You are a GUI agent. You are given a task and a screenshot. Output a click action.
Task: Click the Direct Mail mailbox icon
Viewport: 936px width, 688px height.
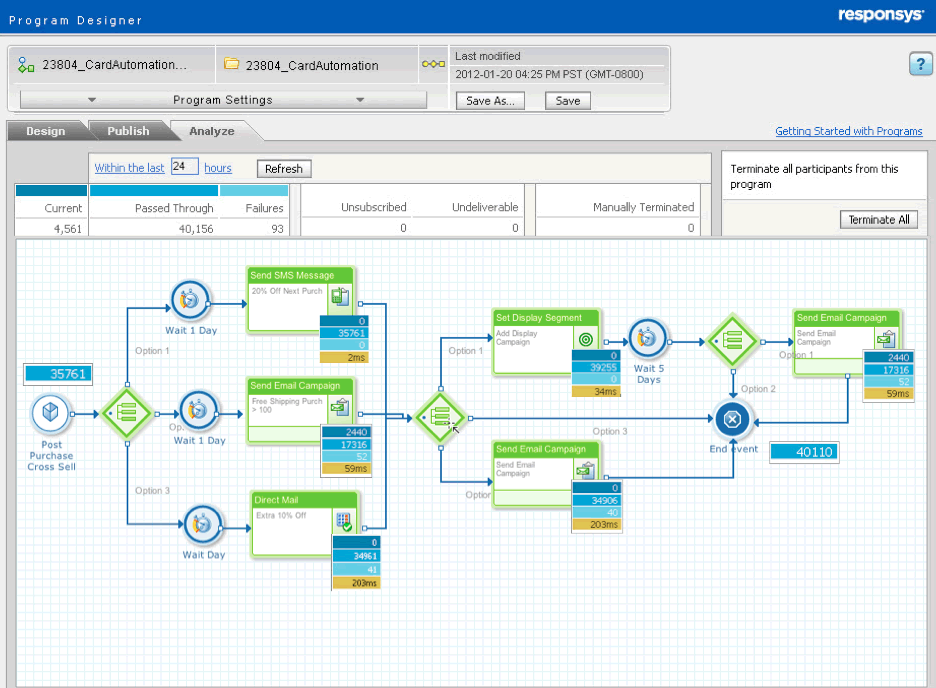[x=344, y=522]
